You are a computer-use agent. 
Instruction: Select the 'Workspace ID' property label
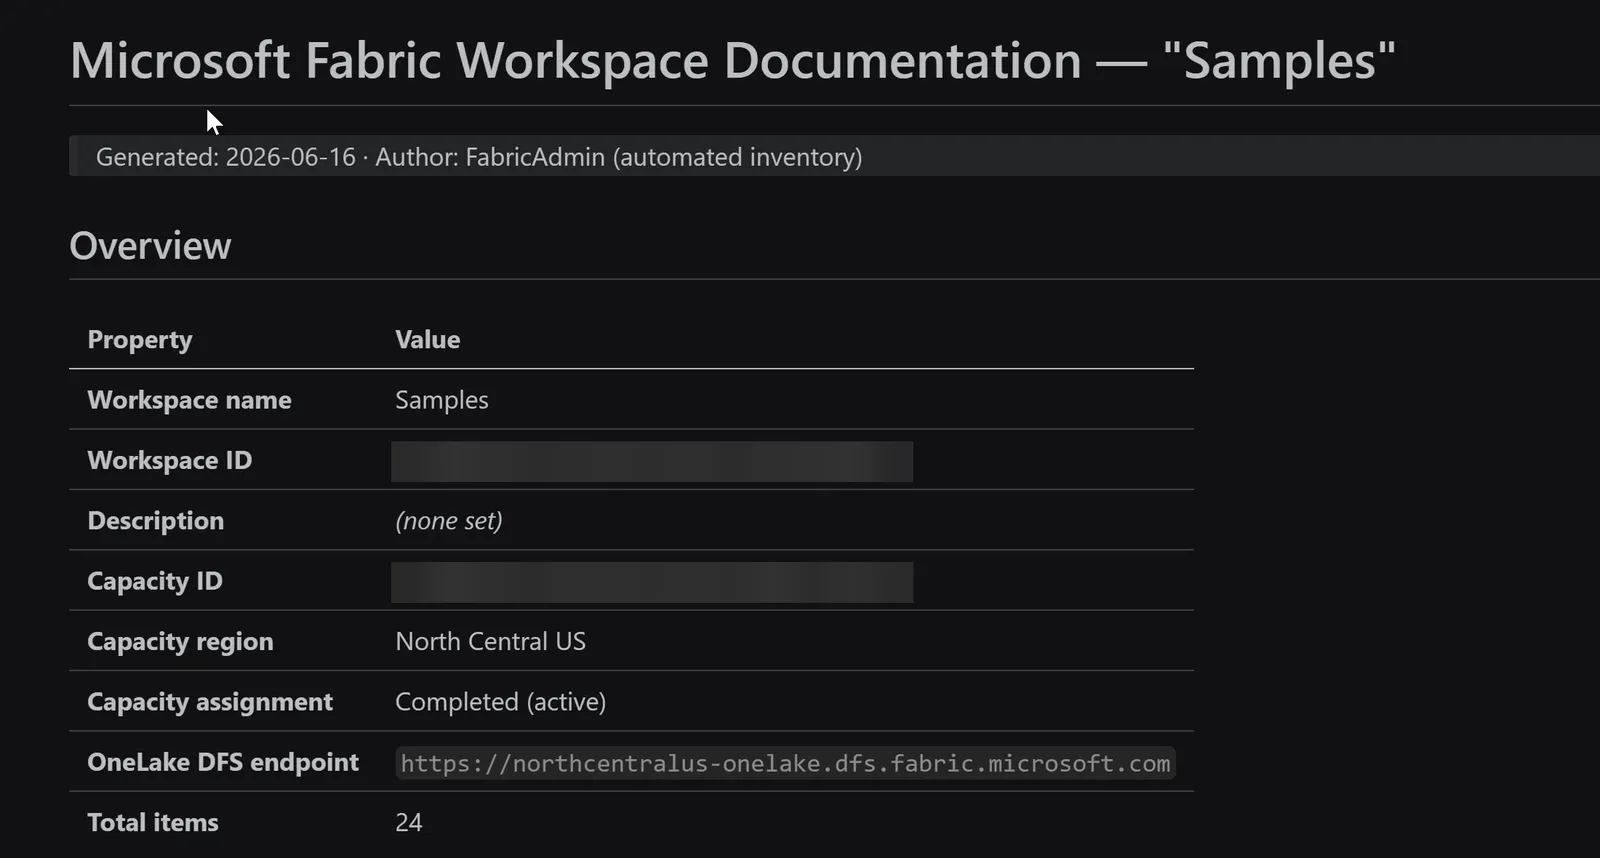pos(170,460)
